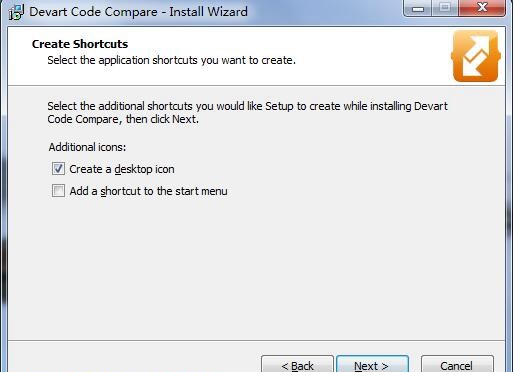
Task: Click the Additional icons: label
Action: (x=87, y=147)
